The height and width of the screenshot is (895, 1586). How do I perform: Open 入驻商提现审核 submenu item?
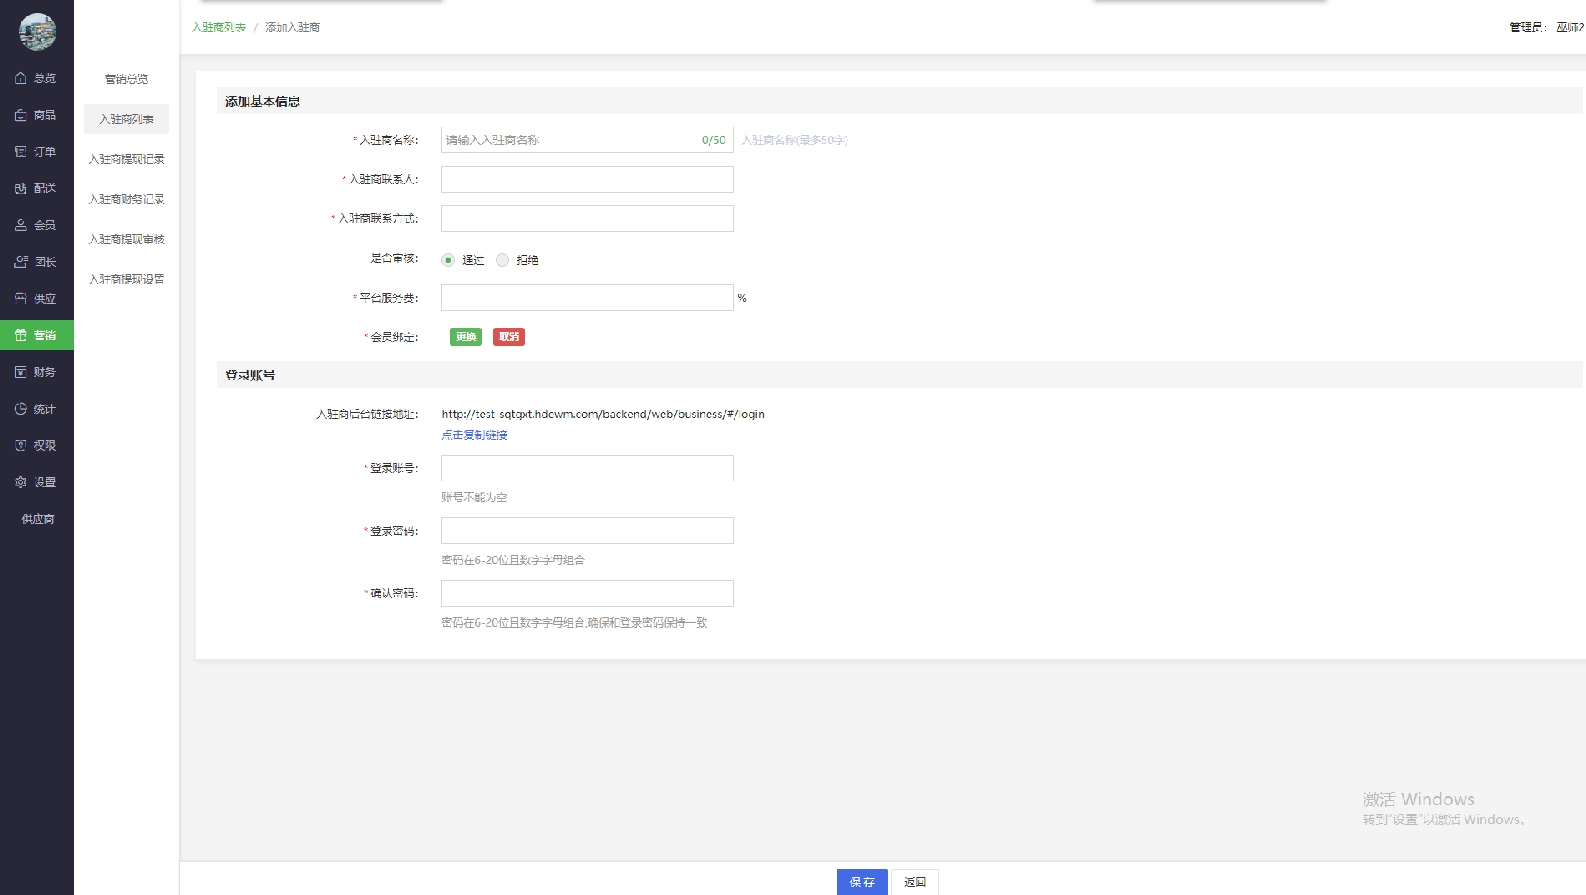point(126,239)
